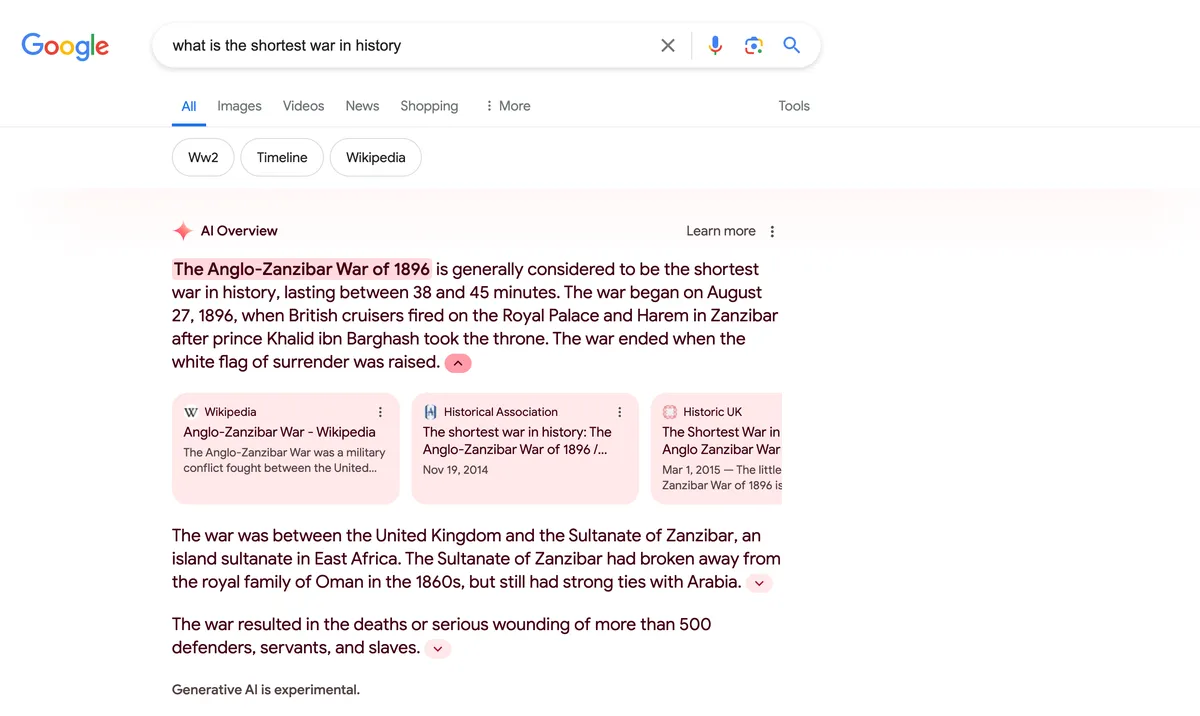This screenshot has width=1200, height=716.
Task: Expand the war casualties paragraph
Action: pos(437,648)
